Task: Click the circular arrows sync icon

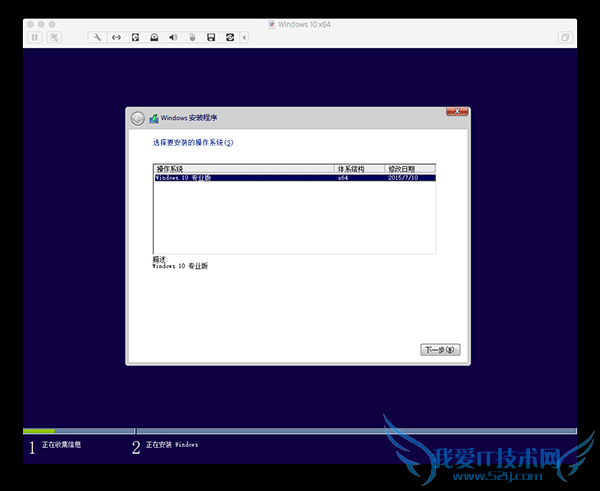Action: tap(230, 37)
